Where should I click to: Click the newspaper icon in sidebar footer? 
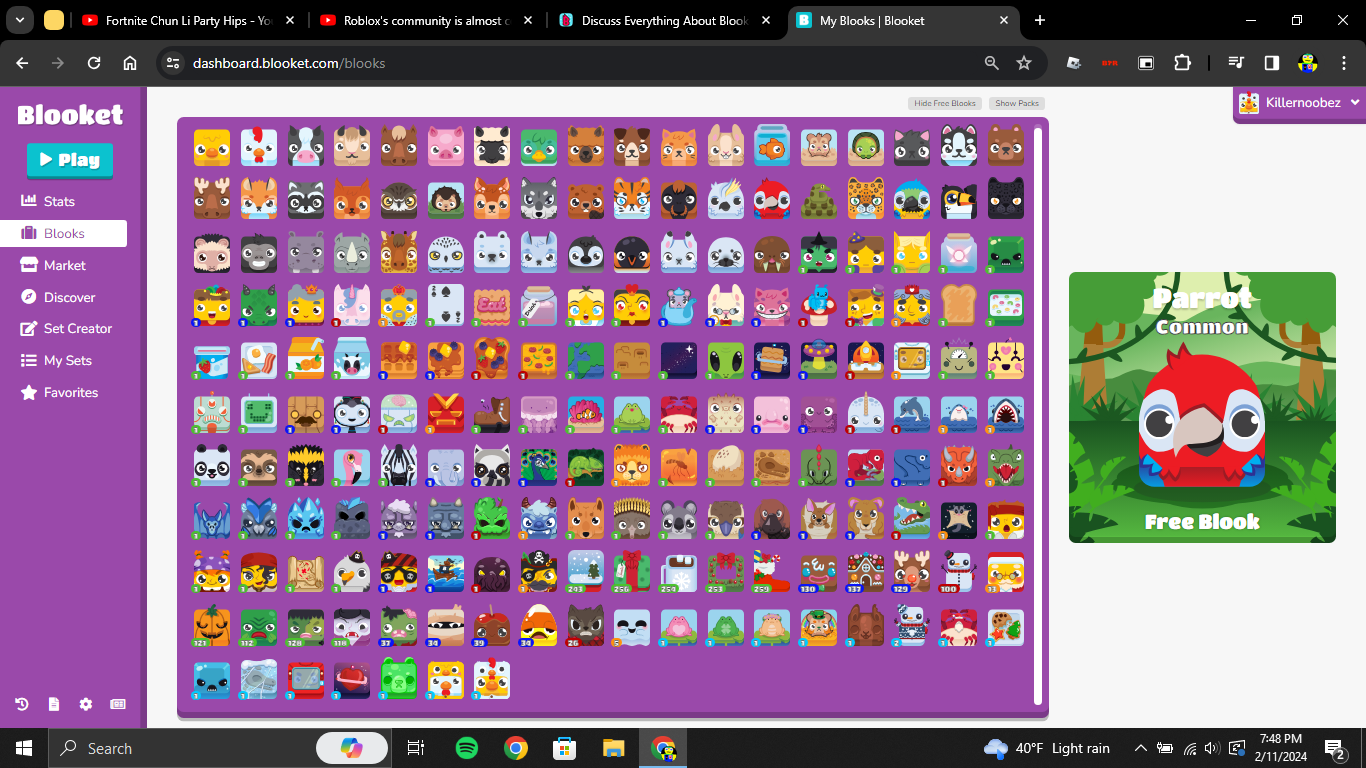coord(118,704)
